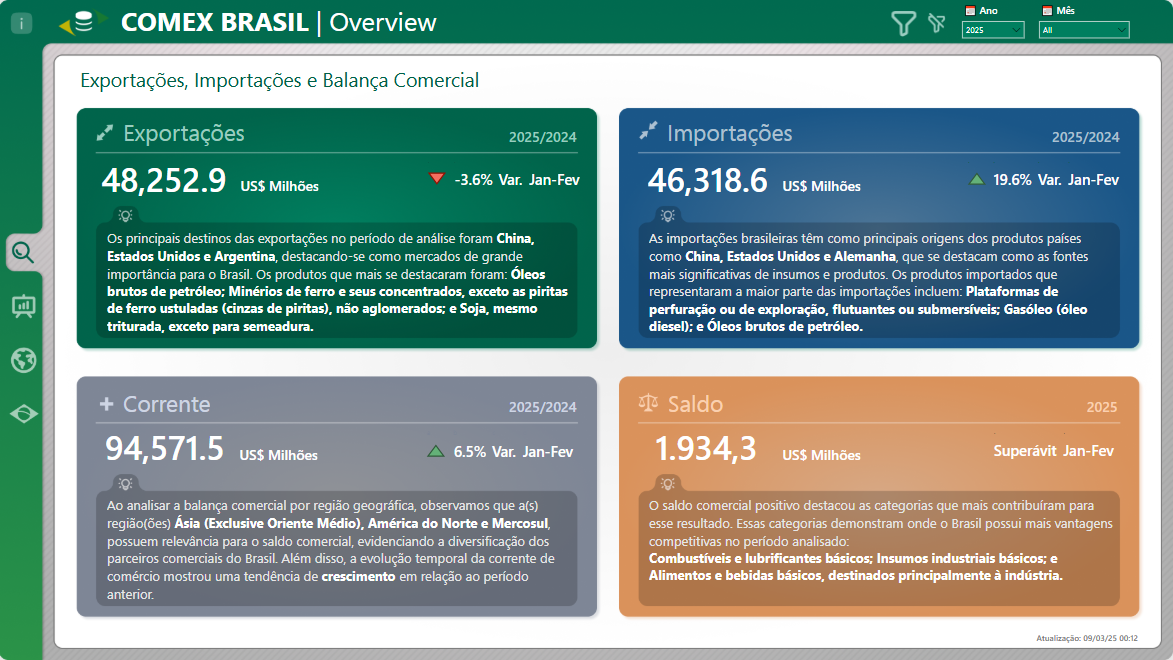Click the red down triangle on Exportações

pyautogui.click(x=436, y=178)
